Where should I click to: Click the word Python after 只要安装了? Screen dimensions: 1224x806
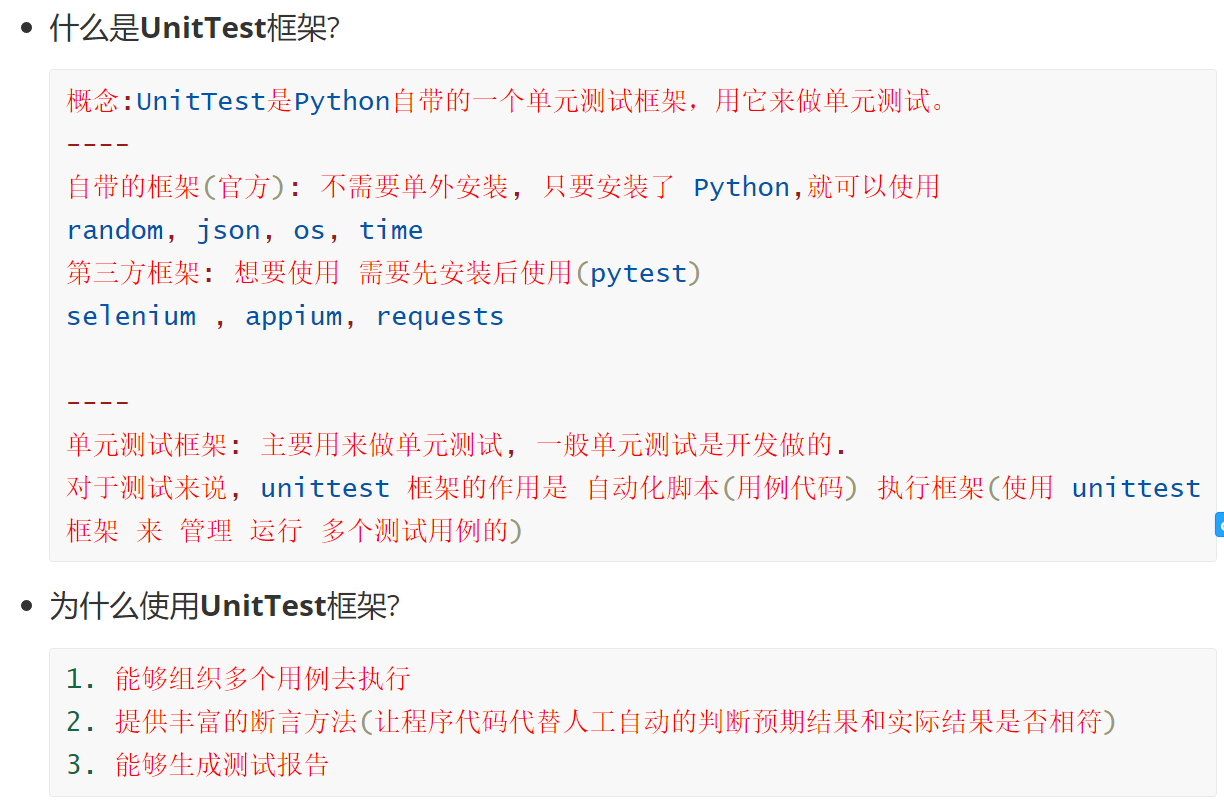point(742,188)
